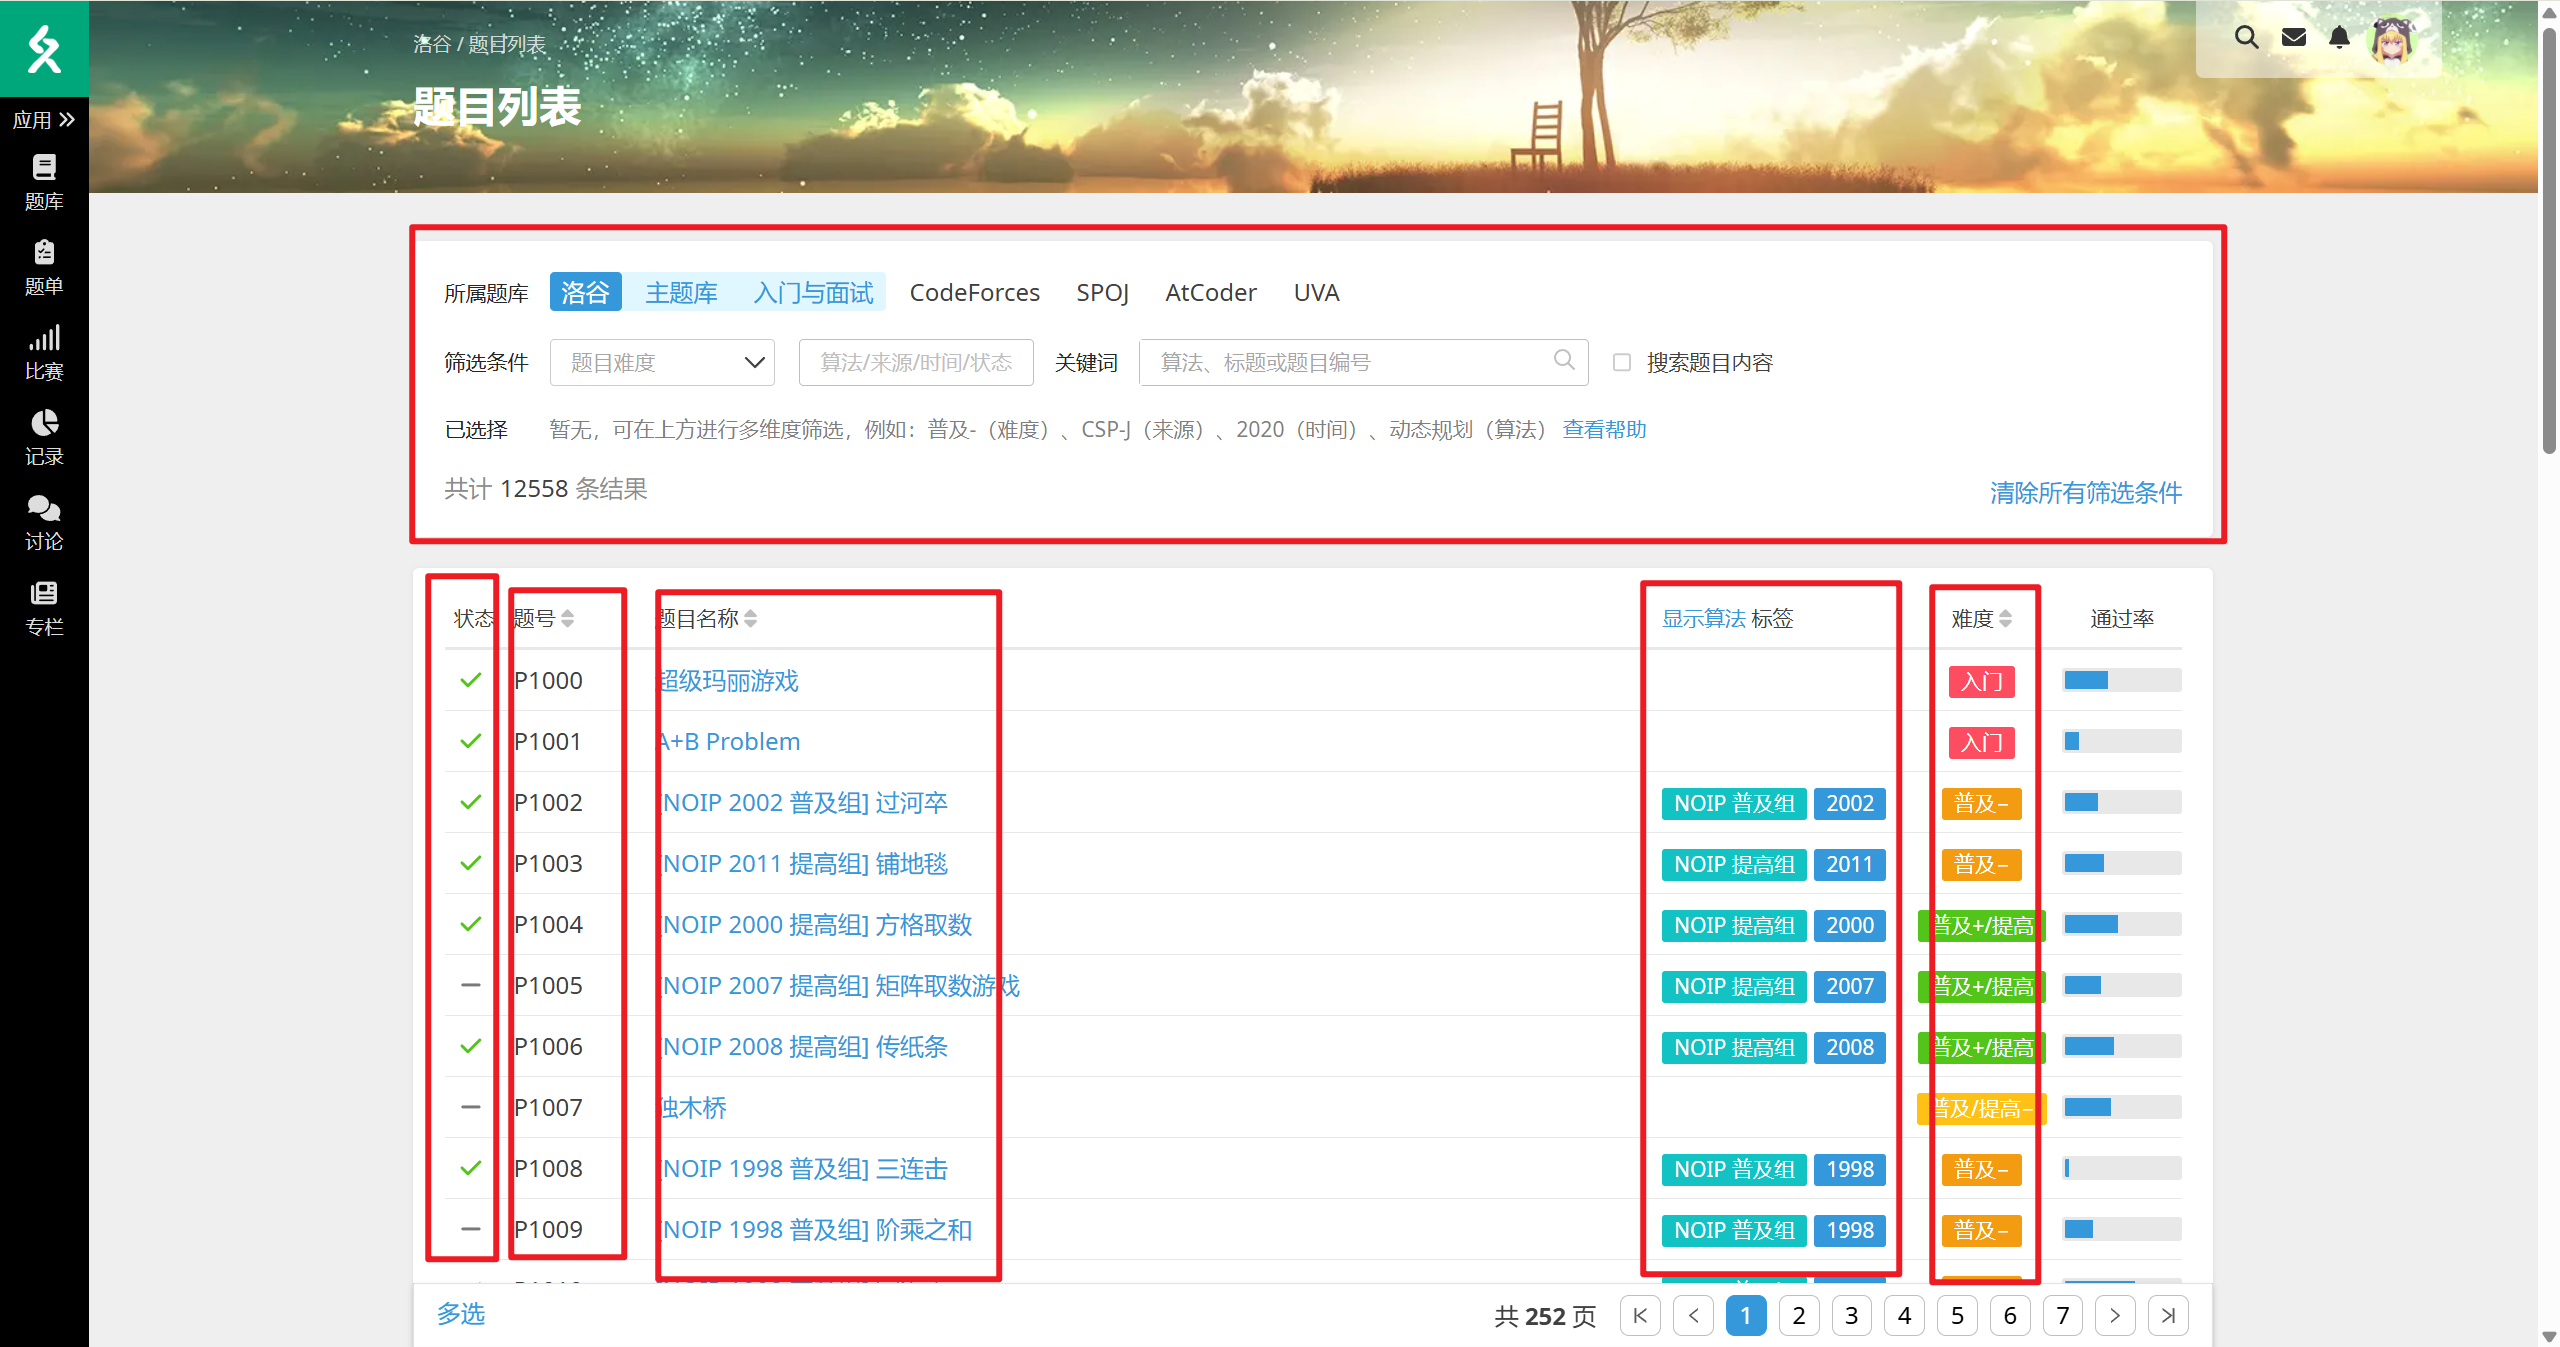
Task: Expand the 应用 sidebar apps menu
Action: [44, 120]
